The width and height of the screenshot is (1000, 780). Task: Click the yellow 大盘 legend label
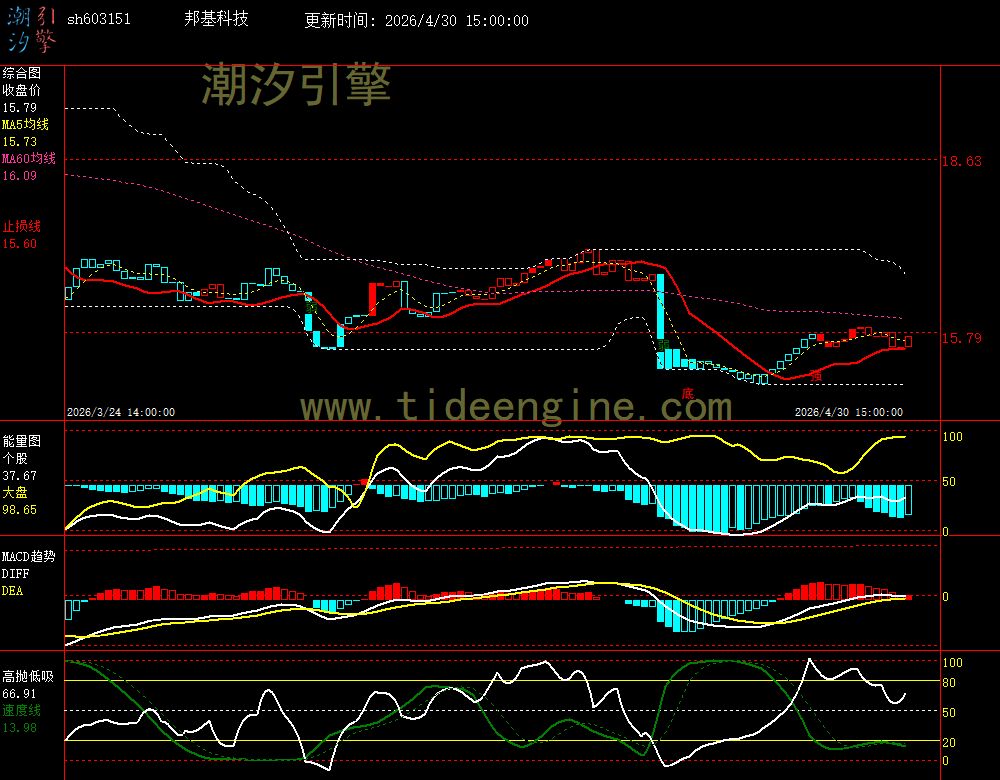[x=15, y=492]
